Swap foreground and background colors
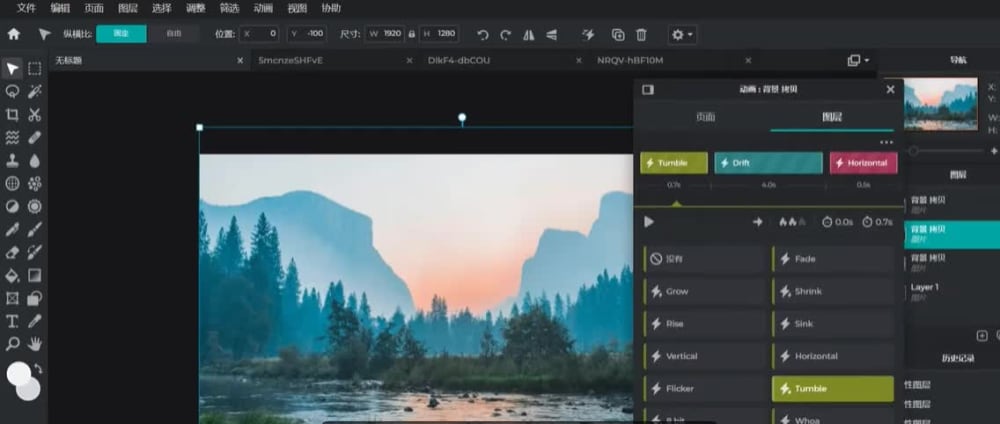Image resolution: width=1000 pixels, height=424 pixels. pos(38,369)
